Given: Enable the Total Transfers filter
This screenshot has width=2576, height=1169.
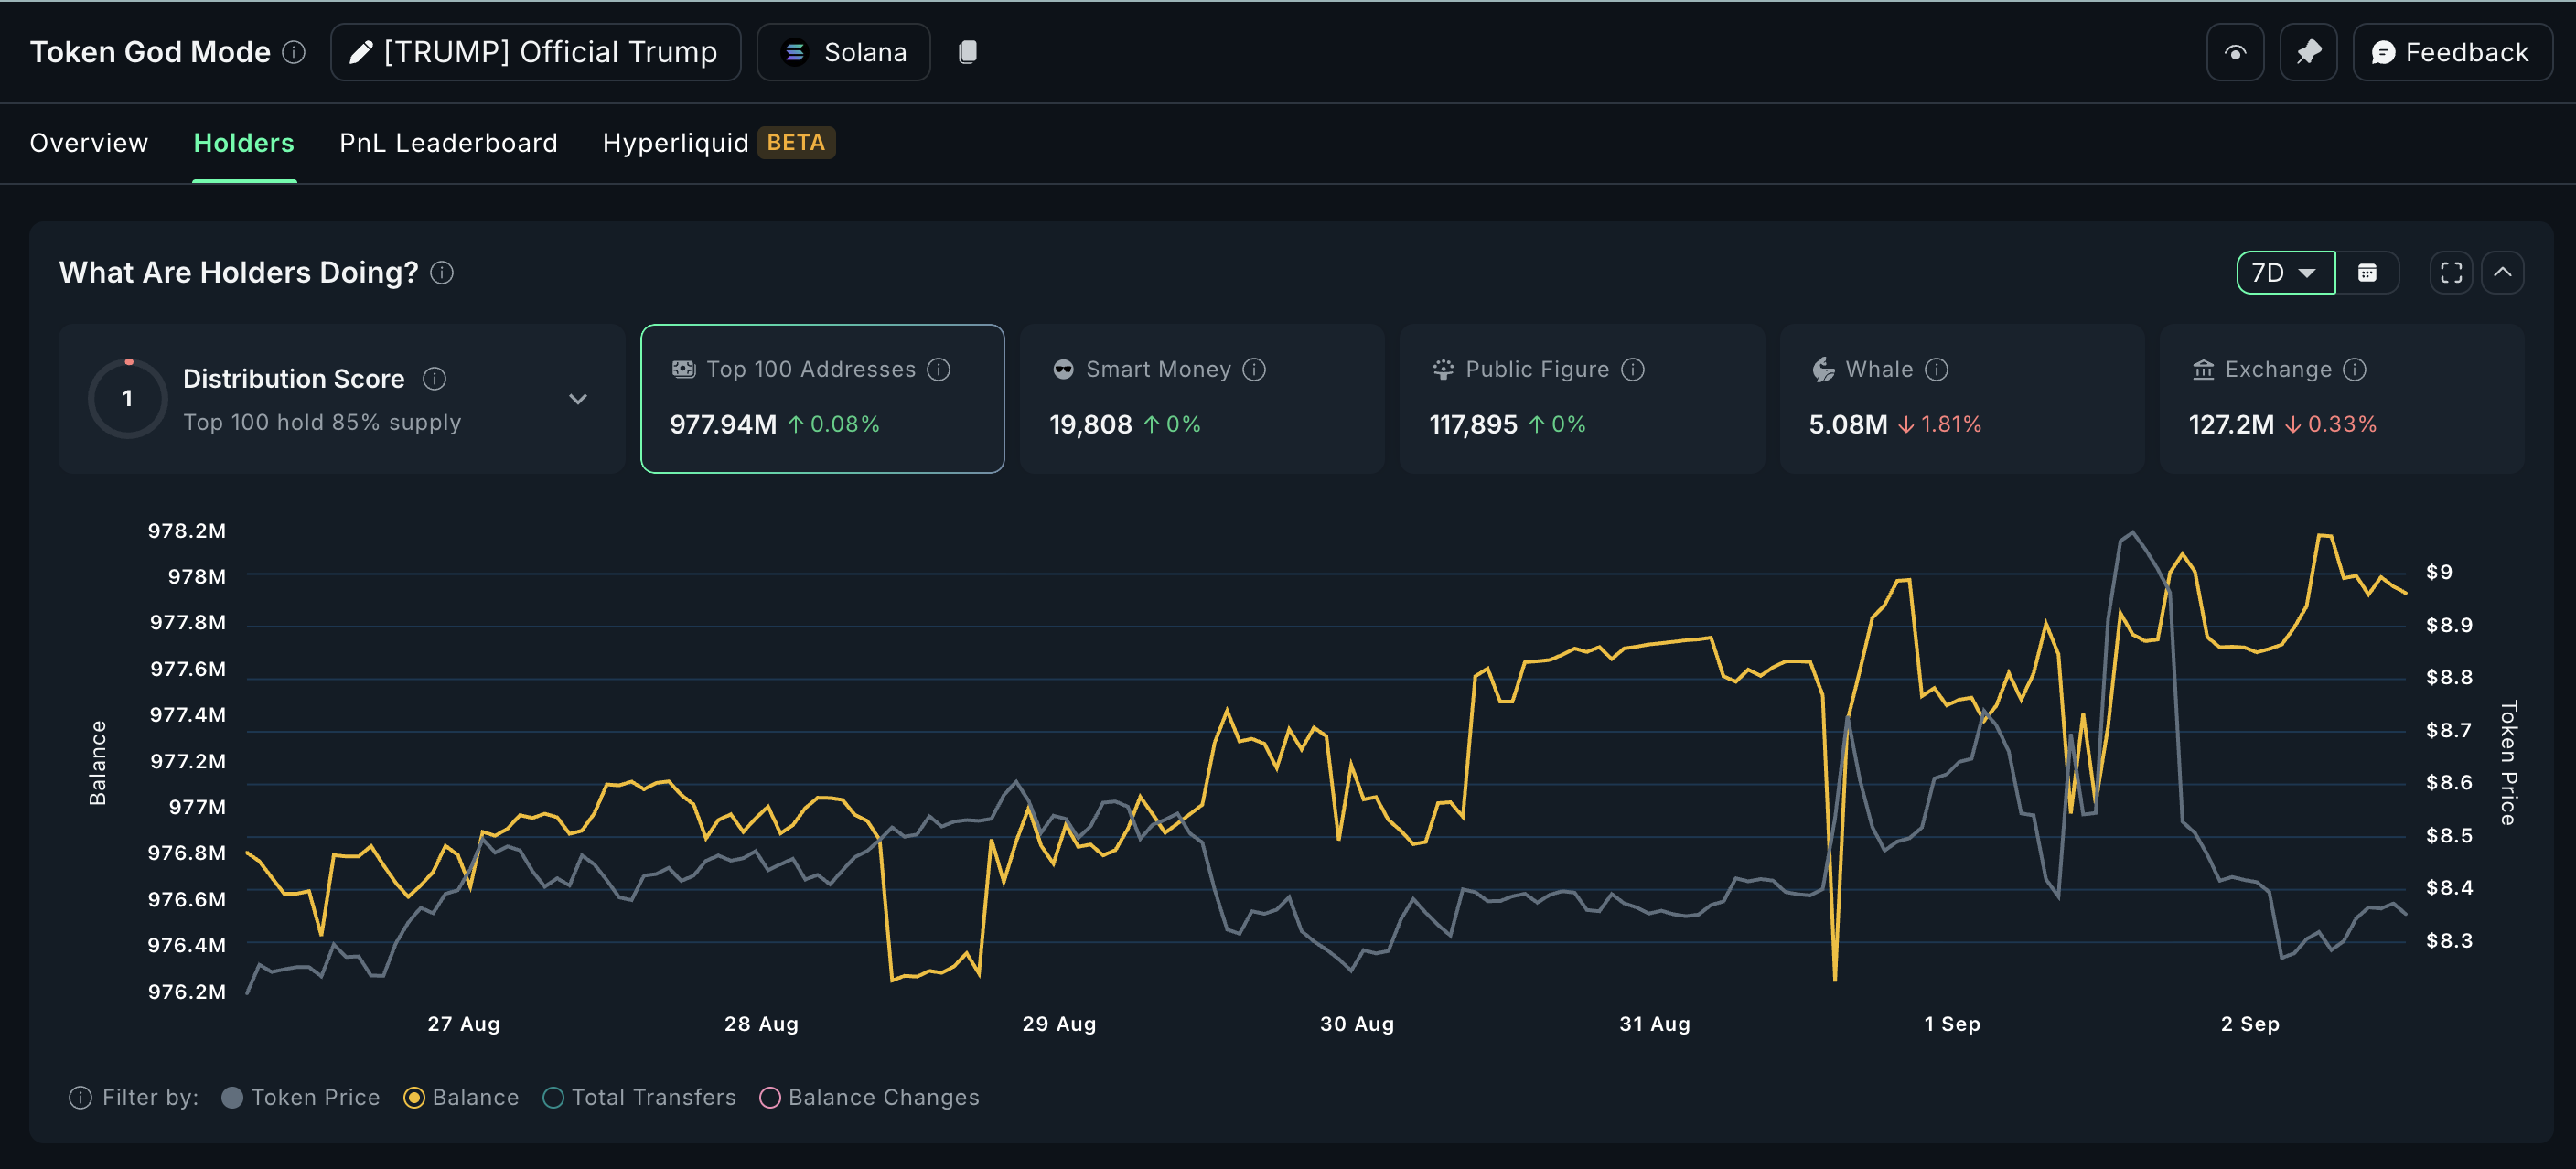Looking at the screenshot, I should [x=553, y=1097].
